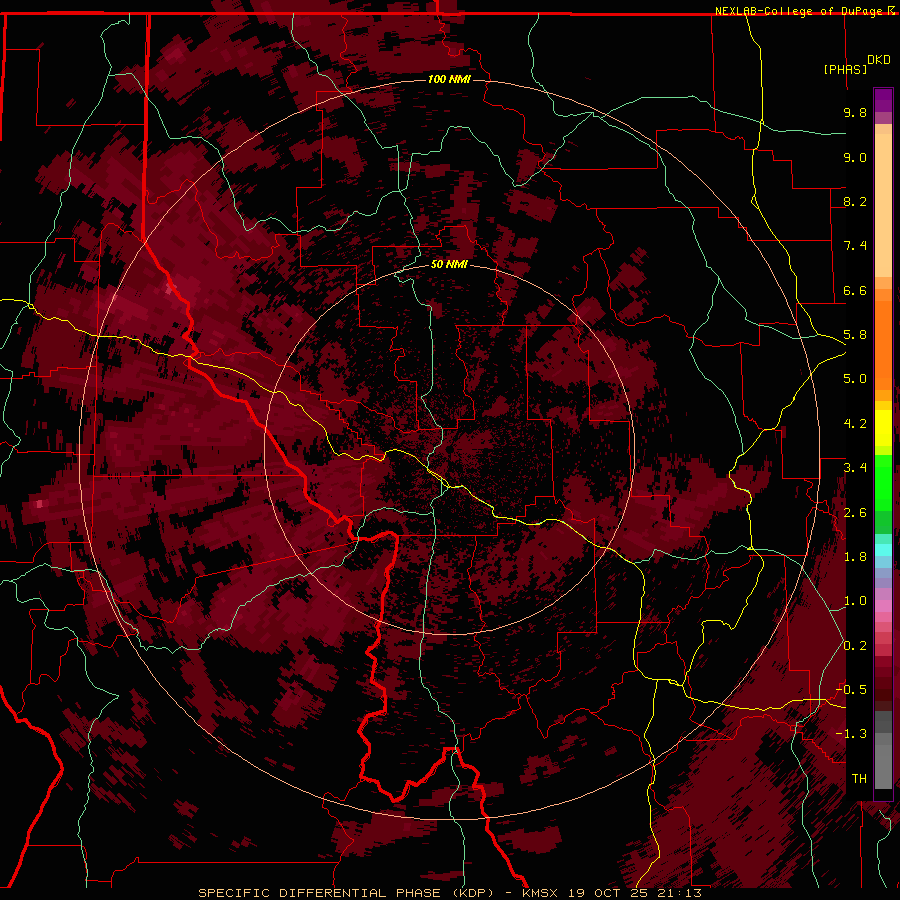
Task: Click the 7.4 value on legend
Action: click(855, 246)
